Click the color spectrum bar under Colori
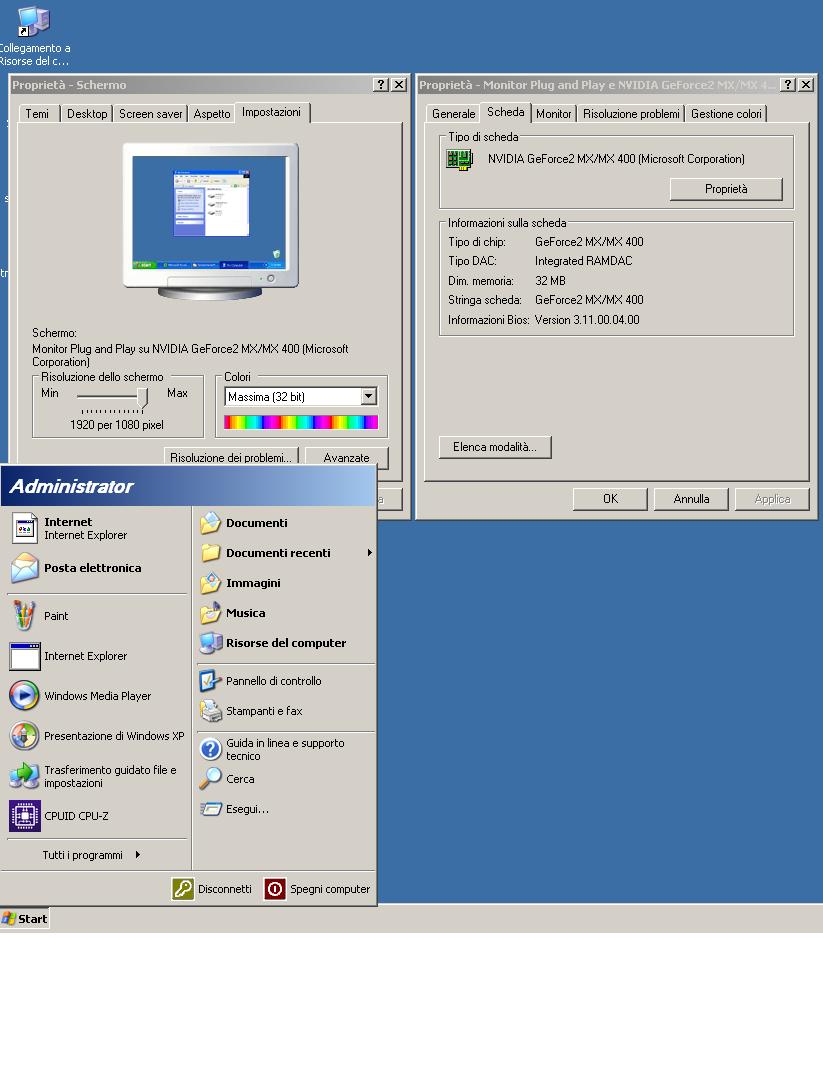This screenshot has height=1080, width=823. pos(301,422)
